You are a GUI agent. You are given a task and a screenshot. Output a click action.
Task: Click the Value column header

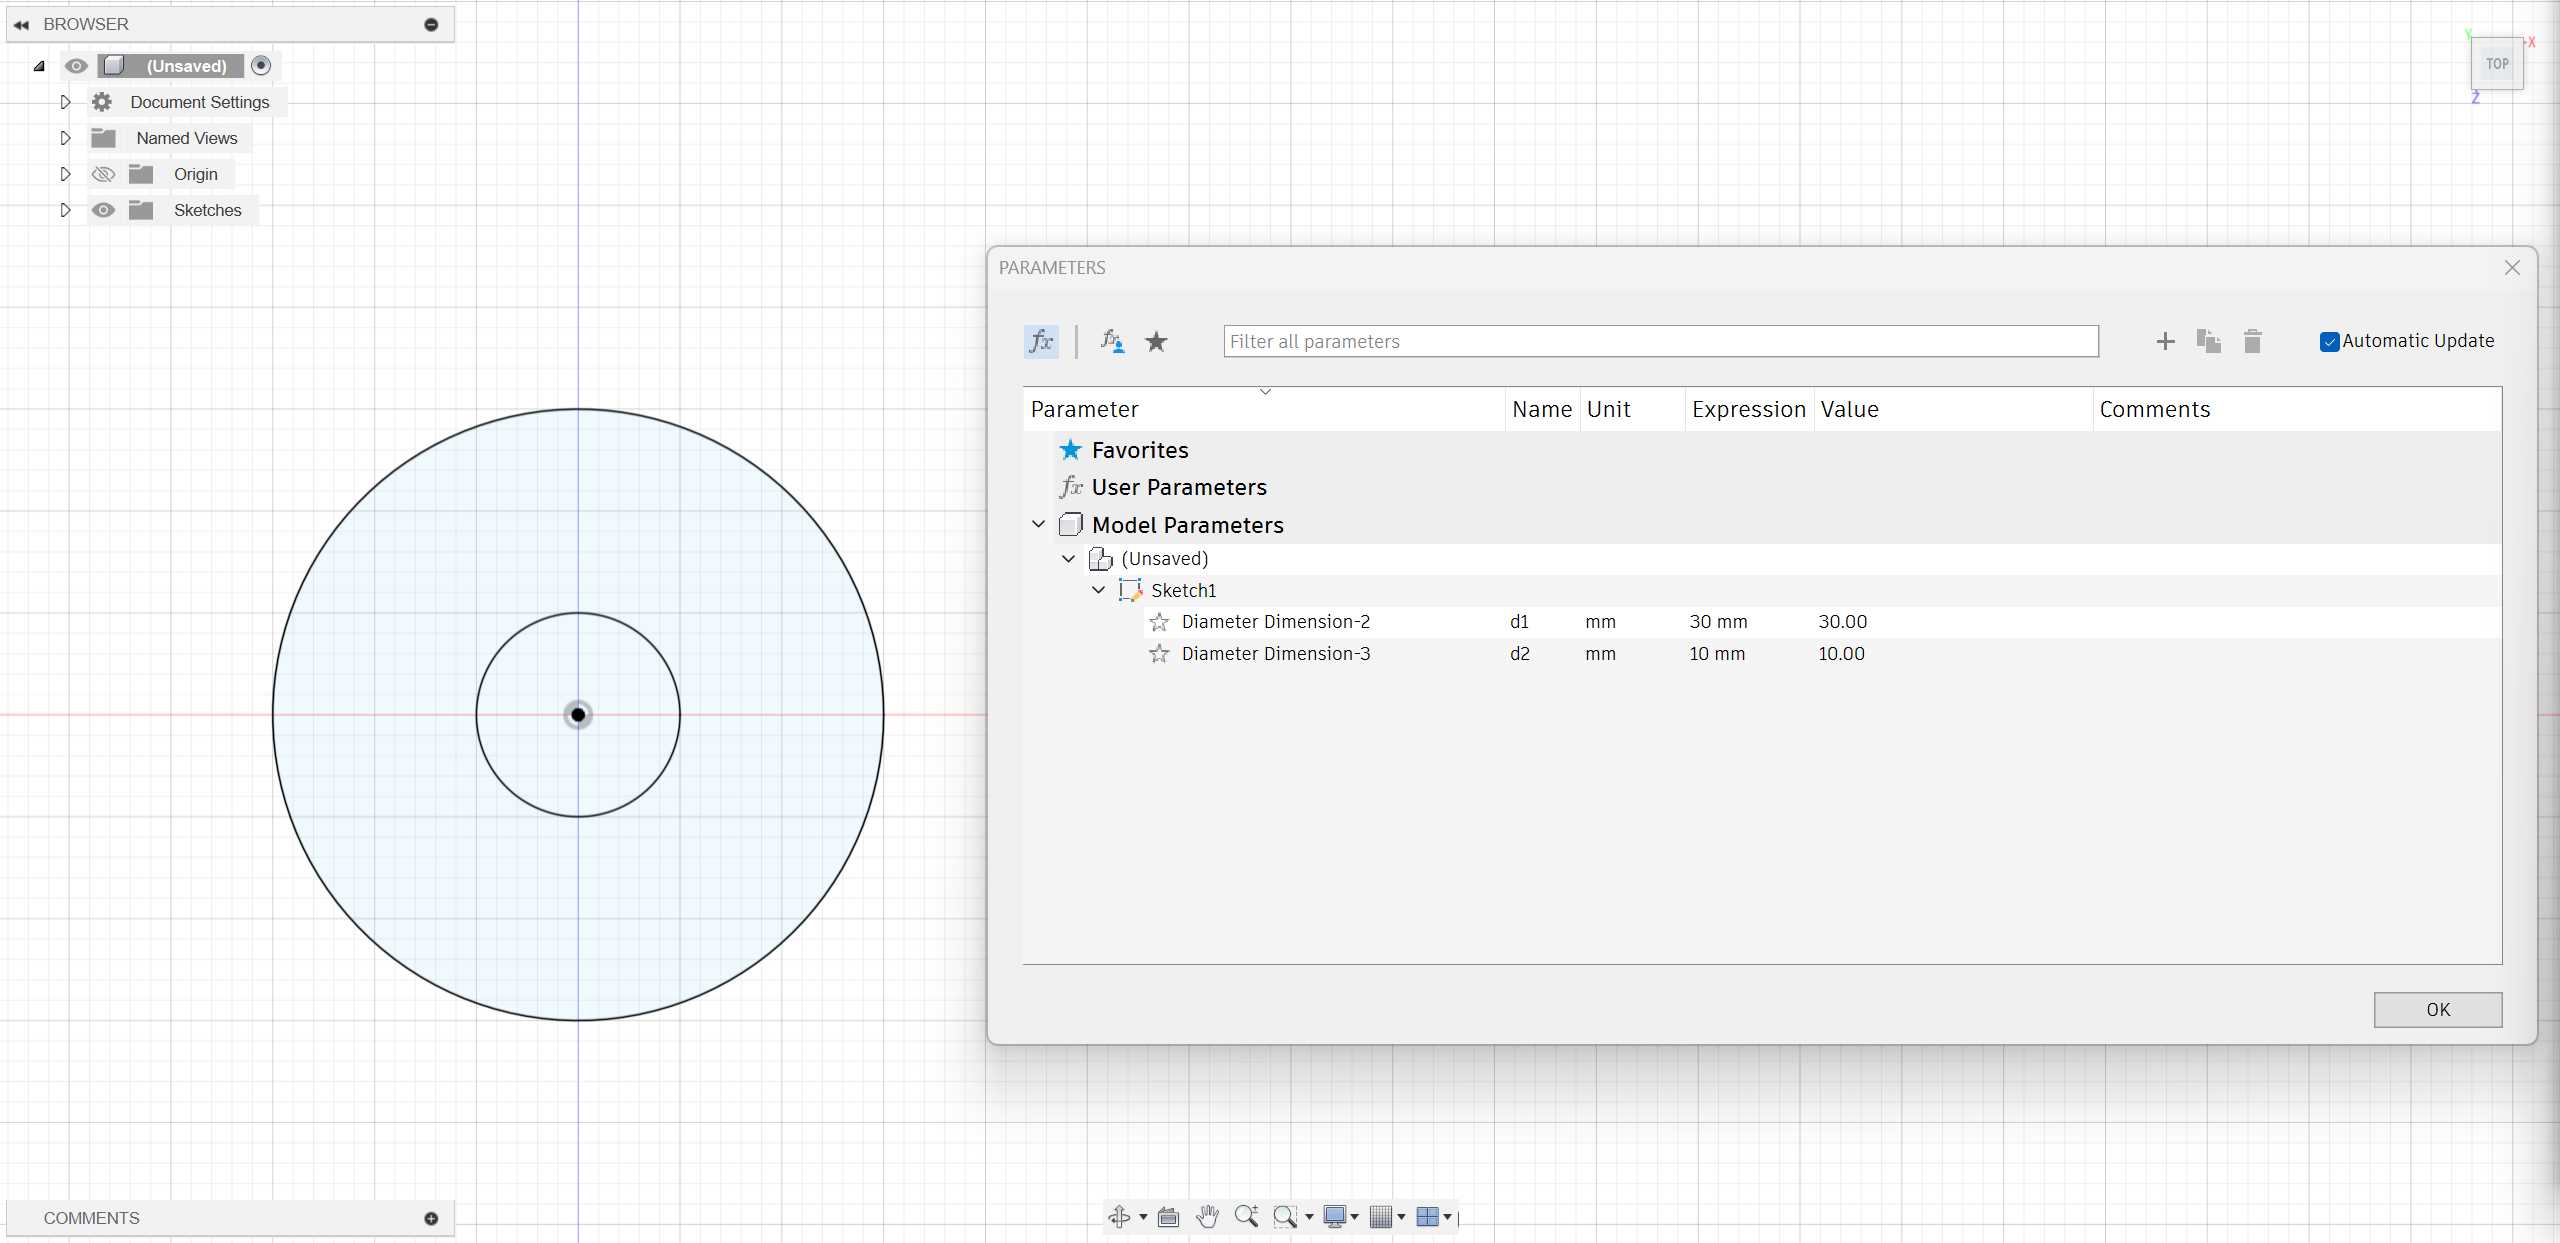(x=1953, y=410)
